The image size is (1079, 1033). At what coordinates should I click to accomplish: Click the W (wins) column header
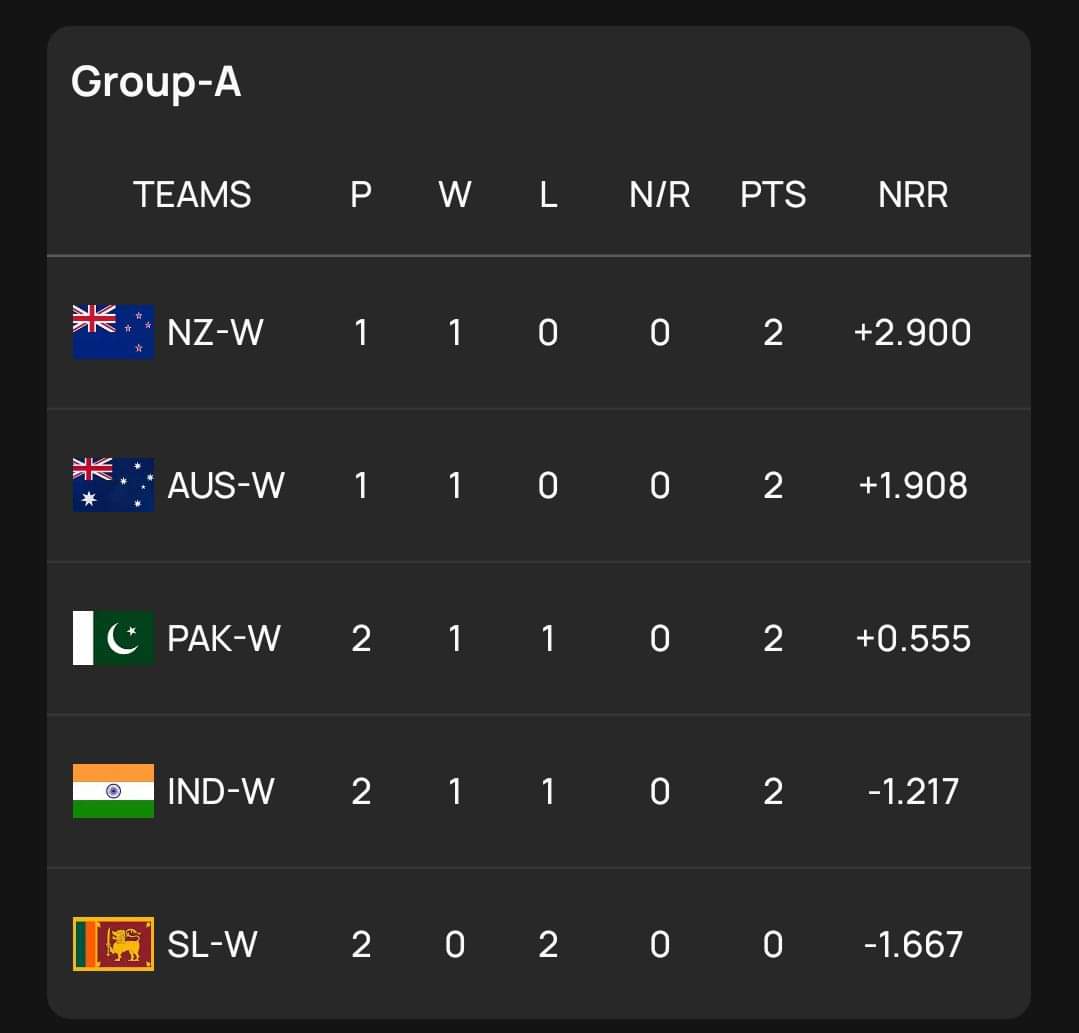(x=455, y=195)
